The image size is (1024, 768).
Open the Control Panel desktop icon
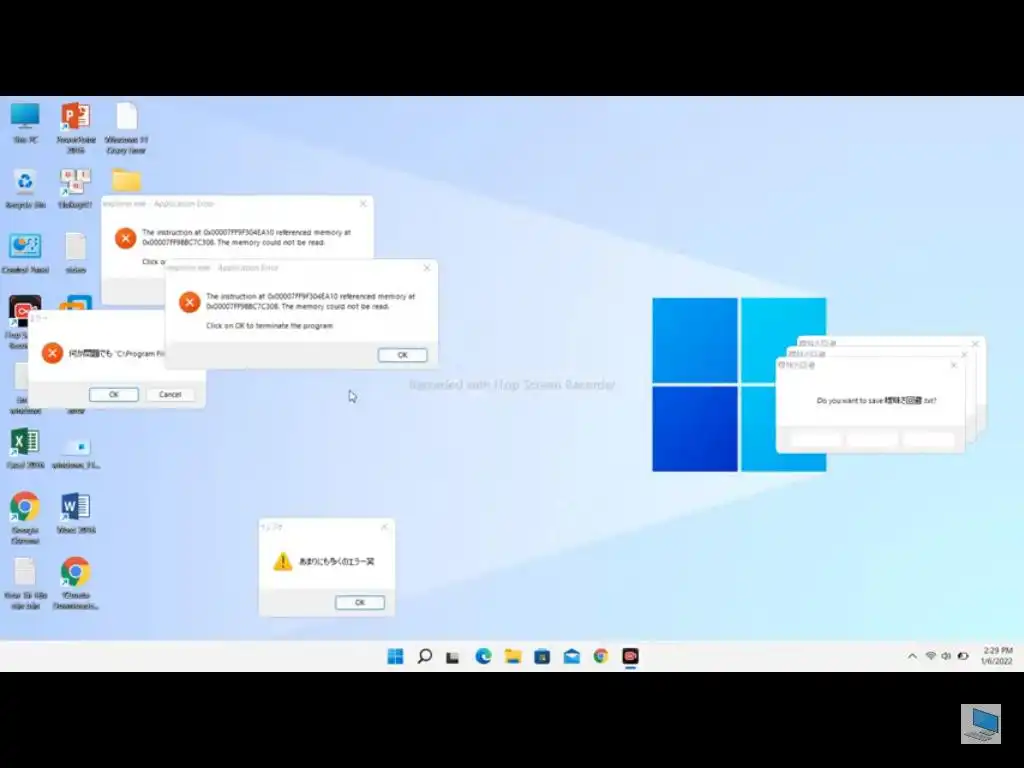(x=25, y=253)
